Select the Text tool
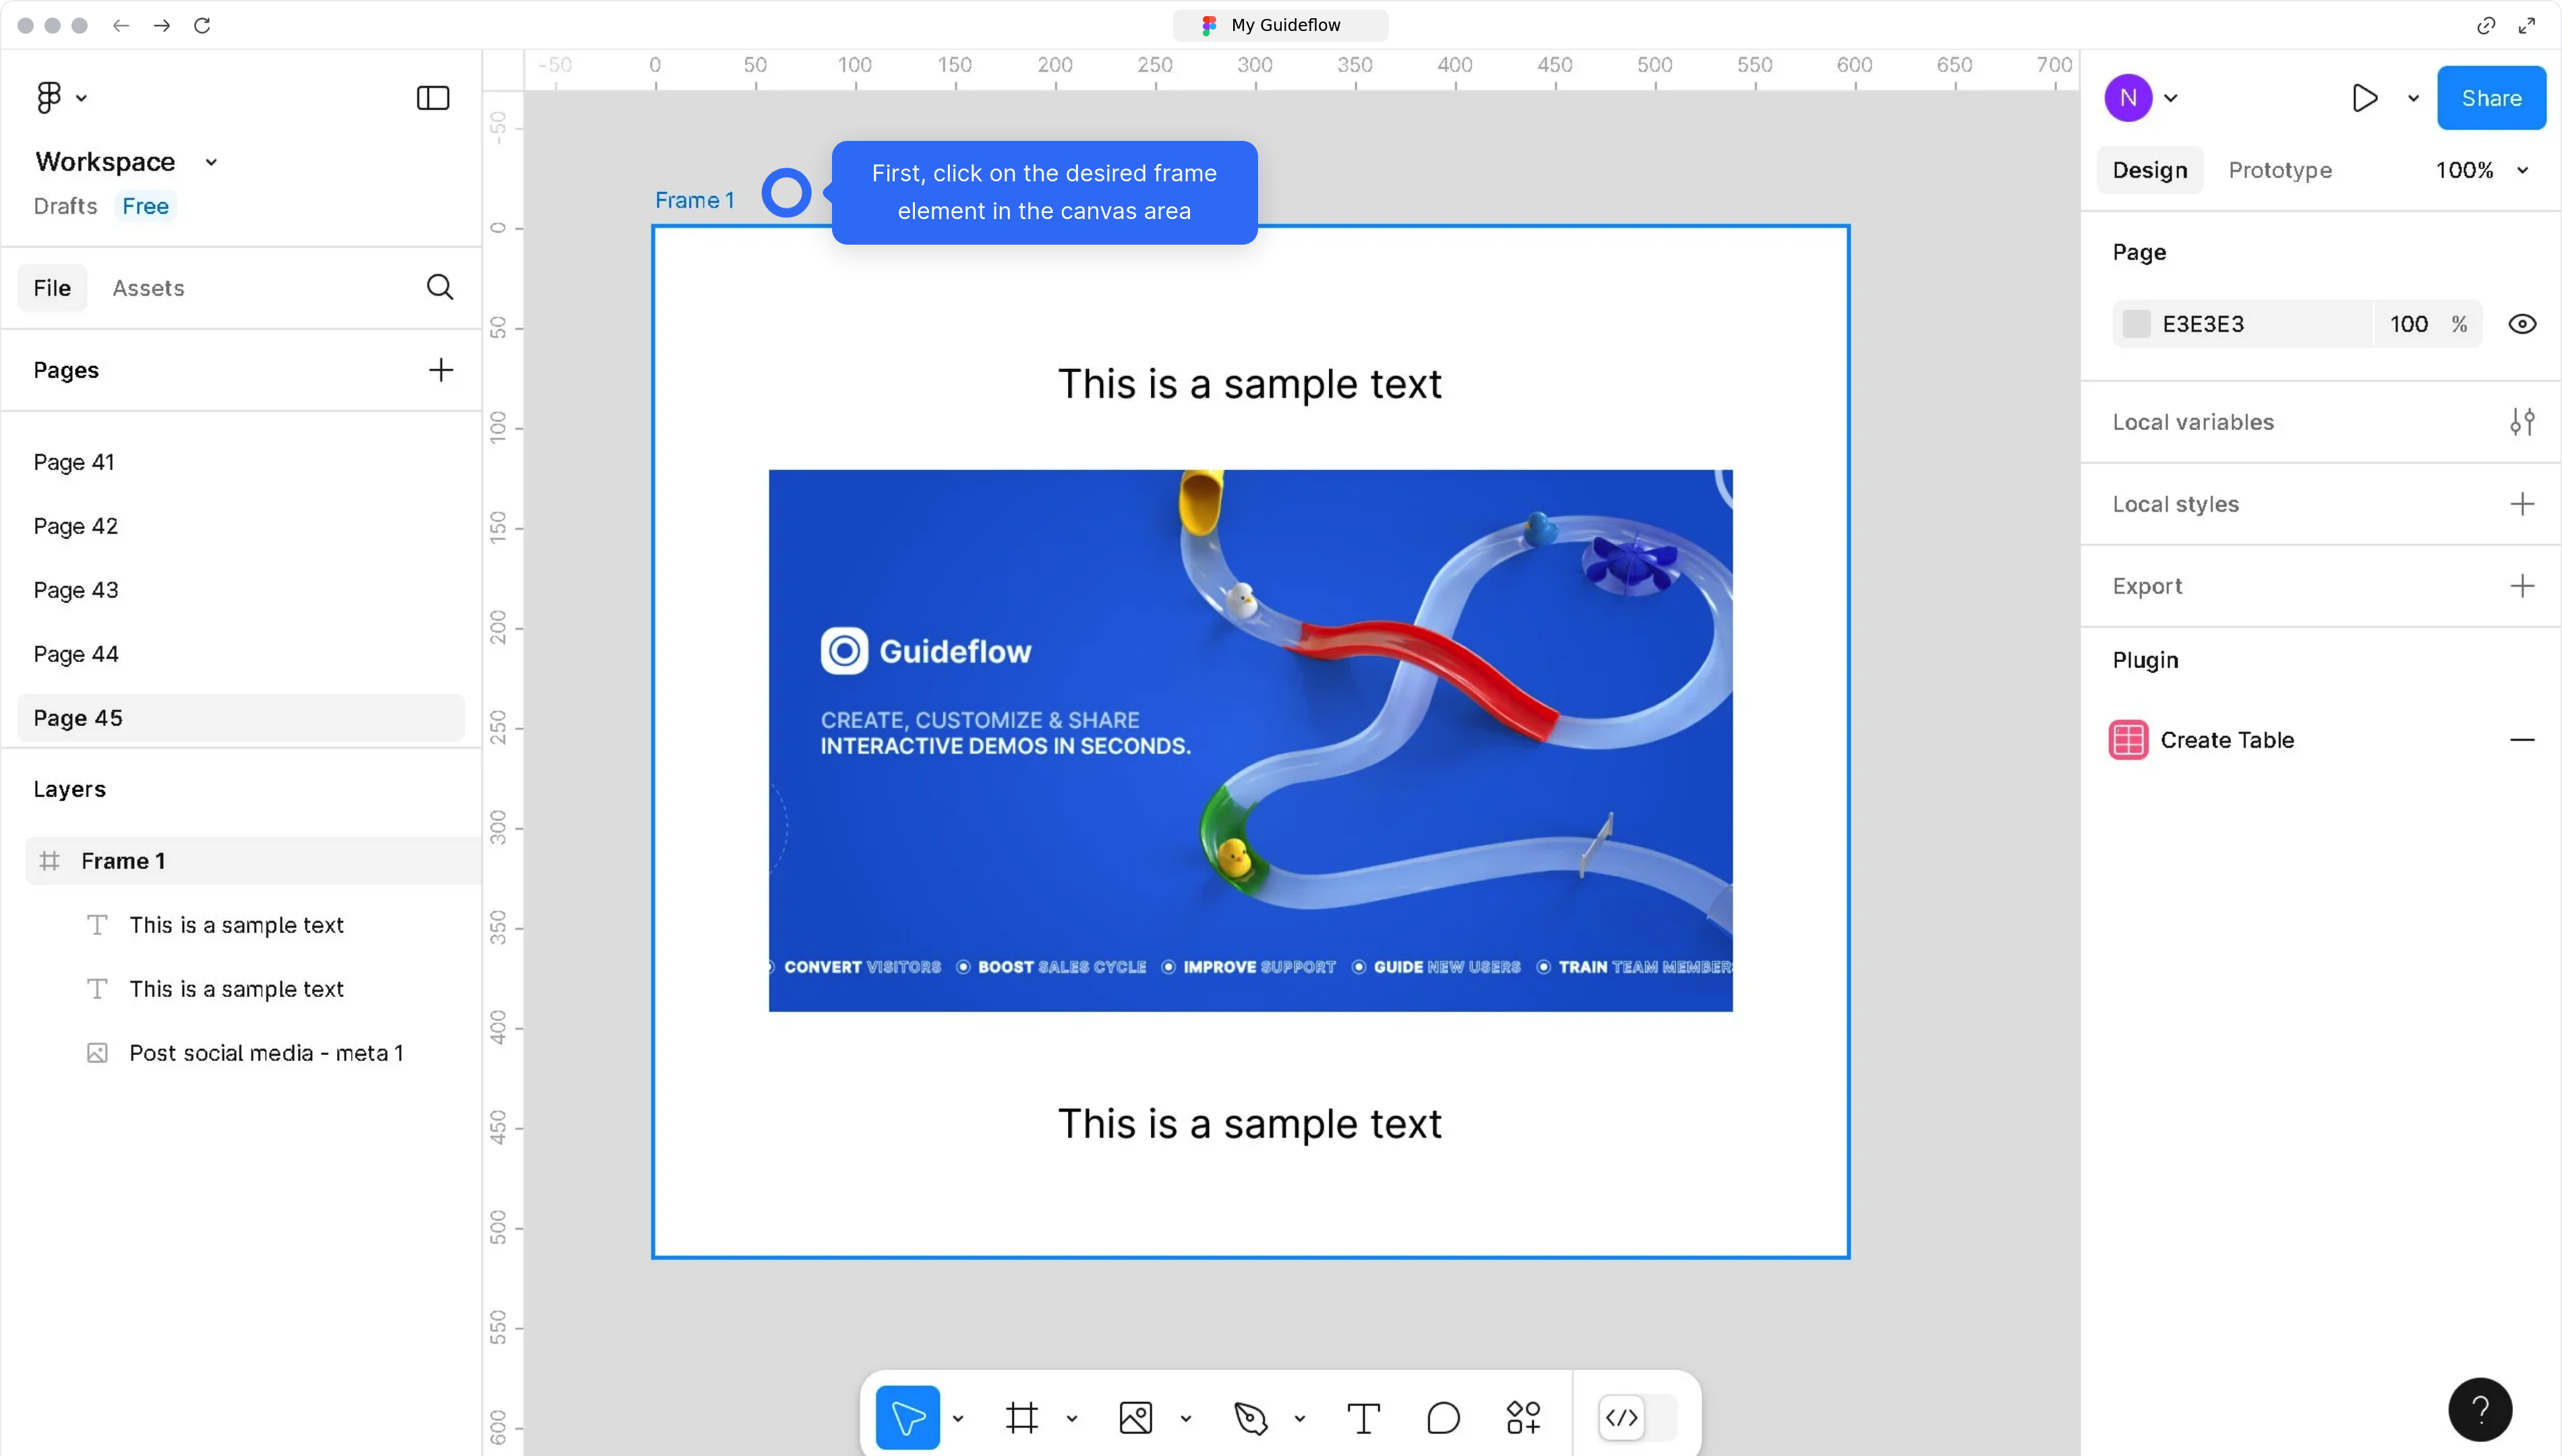 [x=1363, y=1417]
